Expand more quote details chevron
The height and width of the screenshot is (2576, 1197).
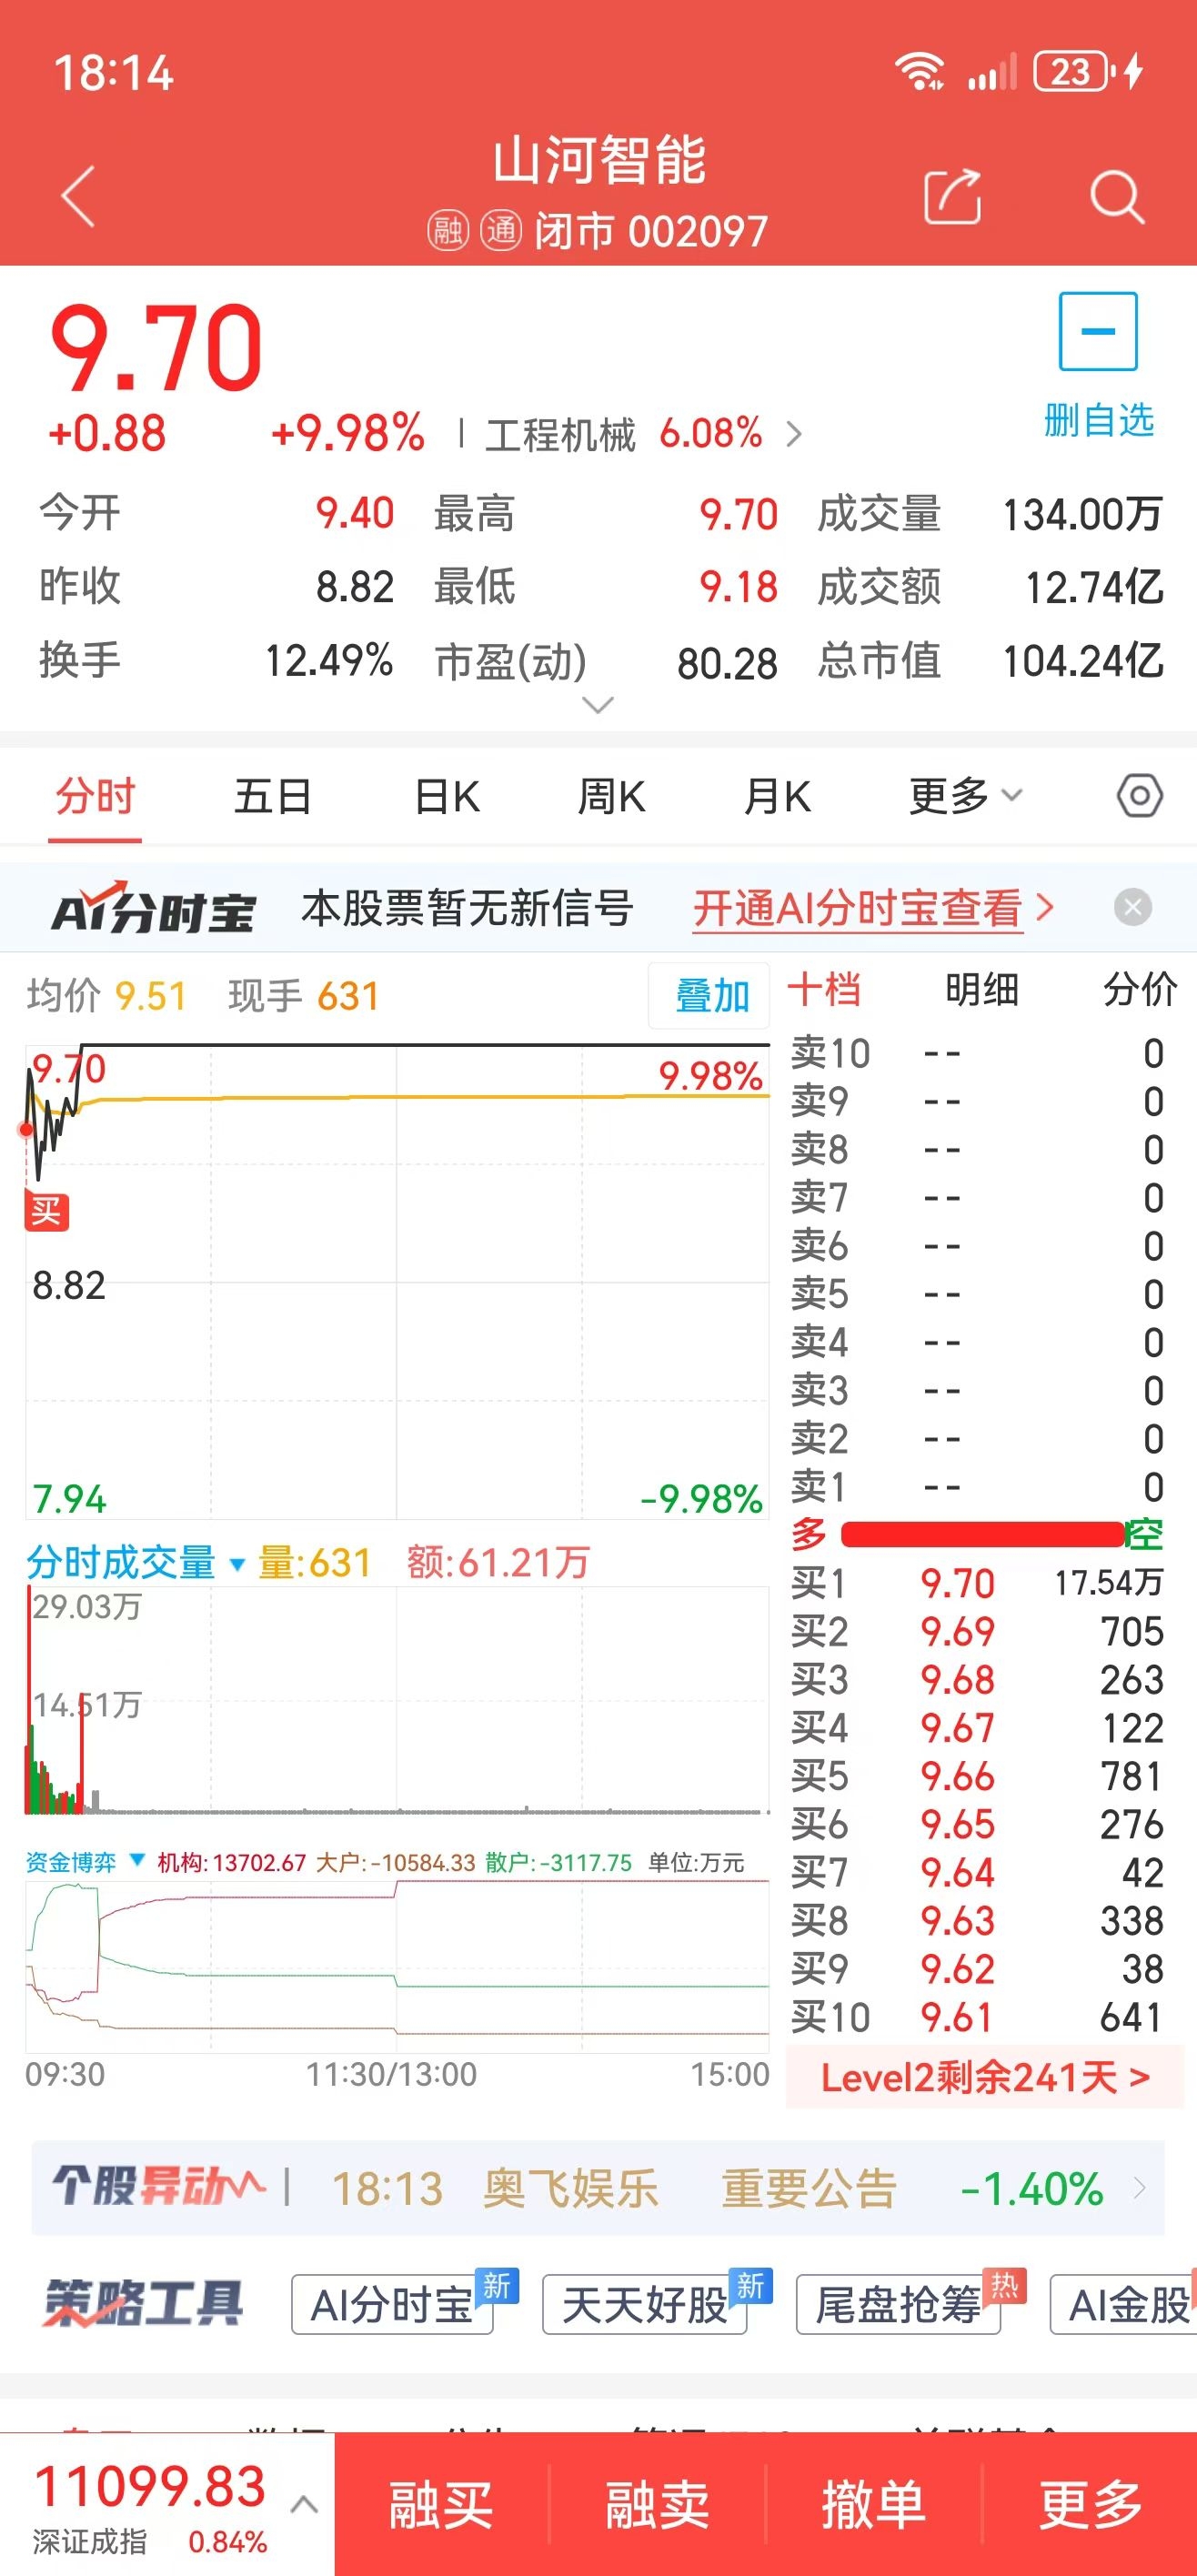[x=597, y=705]
